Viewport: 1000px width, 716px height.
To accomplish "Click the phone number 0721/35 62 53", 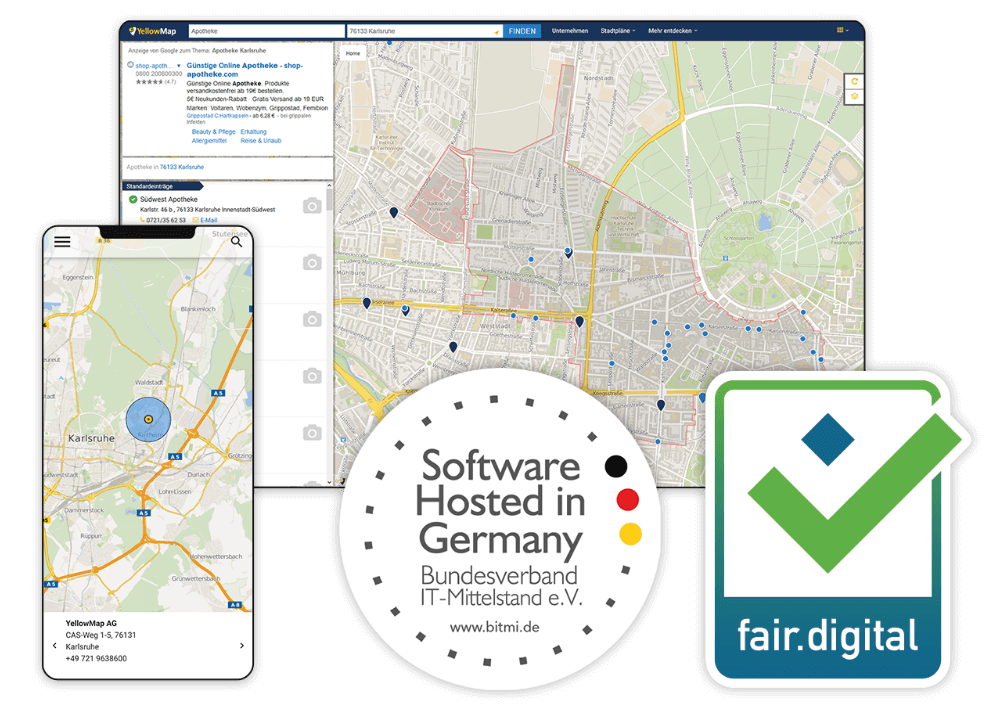I will point(166,220).
